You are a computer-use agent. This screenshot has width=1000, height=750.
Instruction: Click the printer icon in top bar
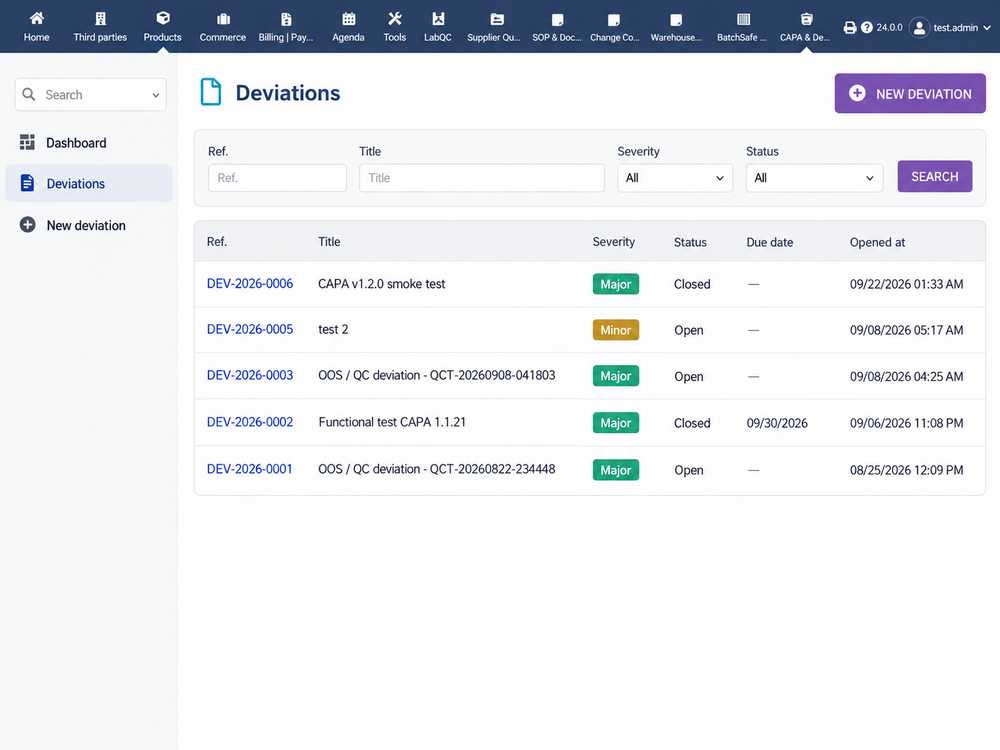tap(849, 27)
